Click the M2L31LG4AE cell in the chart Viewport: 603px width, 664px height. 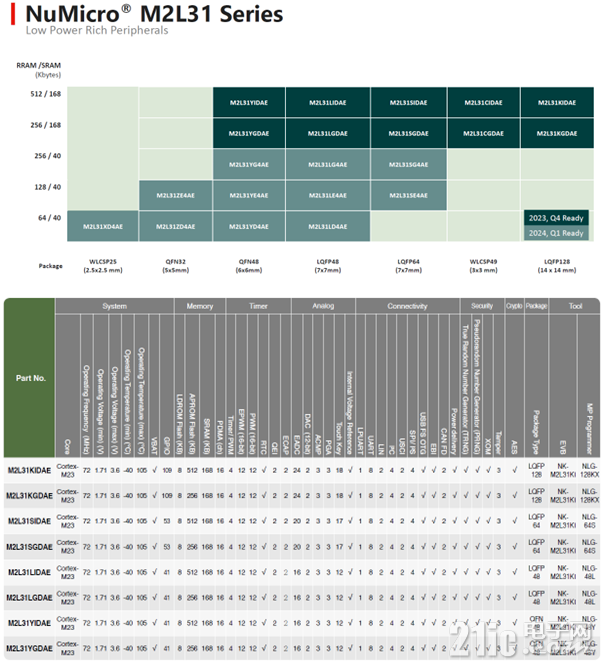tap(328, 164)
